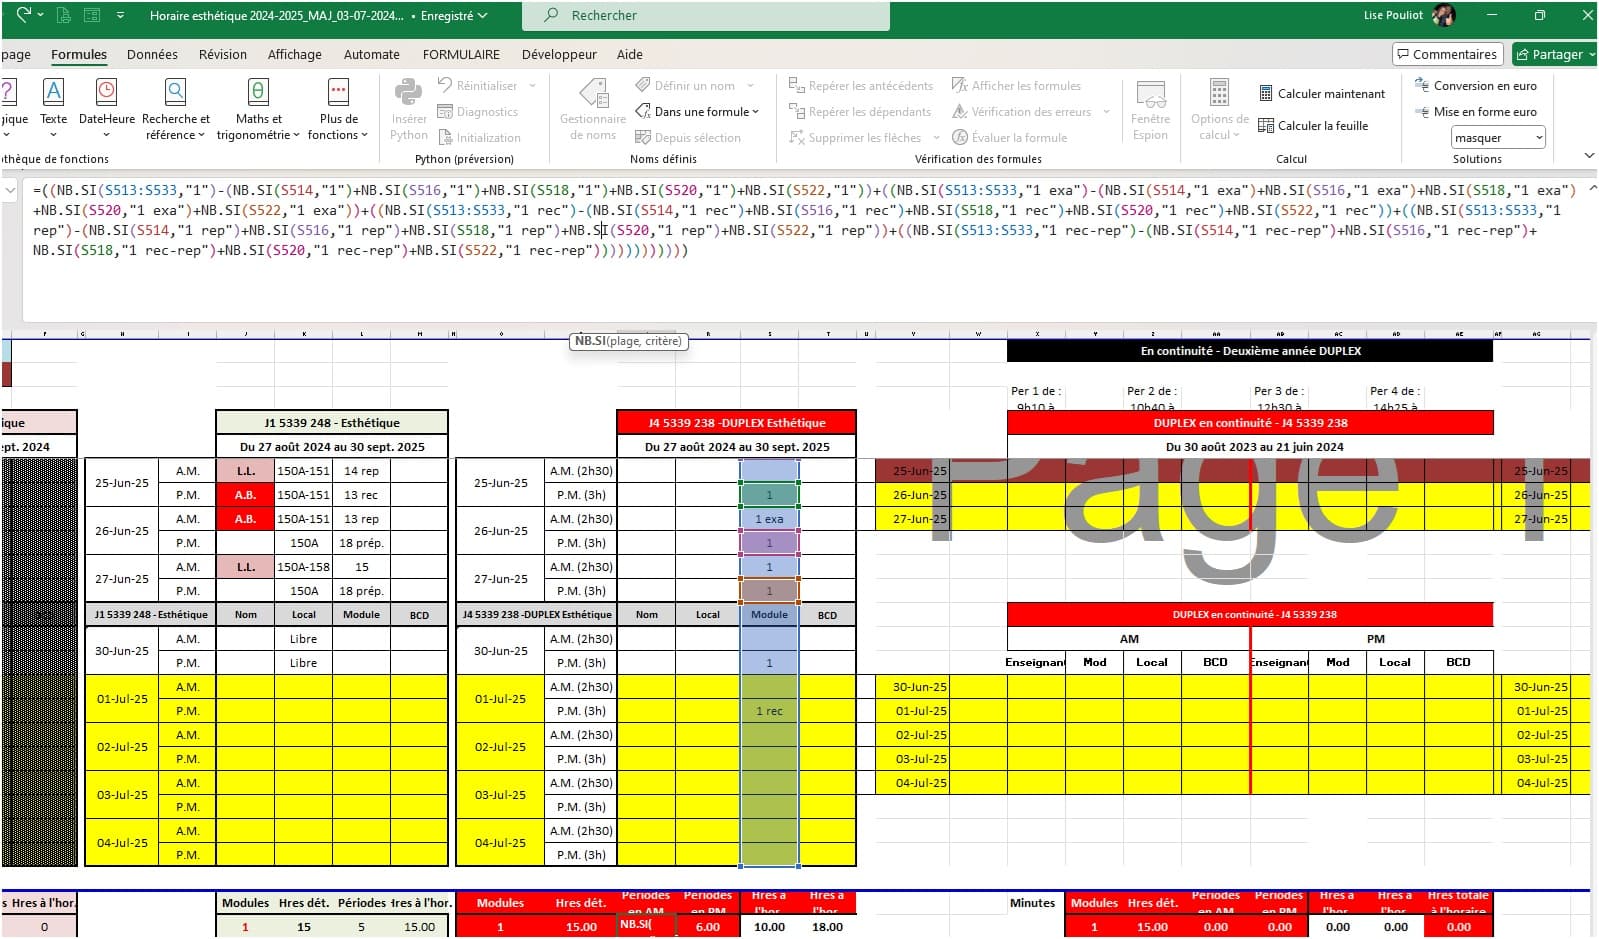1599x939 pixels.
Task: Expand the masquer solutions combo box
Action: coord(1539,138)
